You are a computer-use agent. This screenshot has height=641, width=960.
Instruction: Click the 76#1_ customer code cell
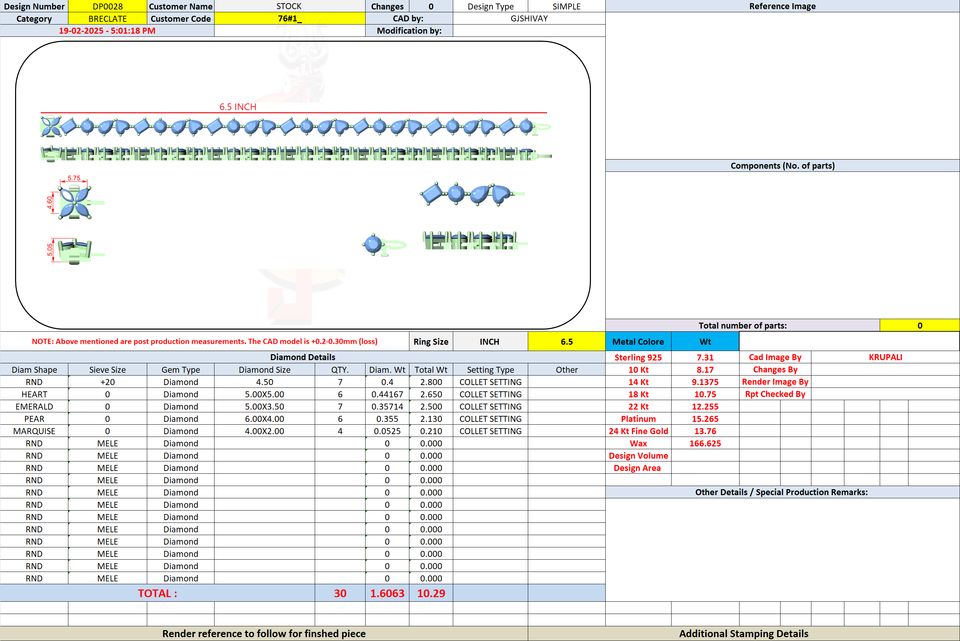coord(289,18)
